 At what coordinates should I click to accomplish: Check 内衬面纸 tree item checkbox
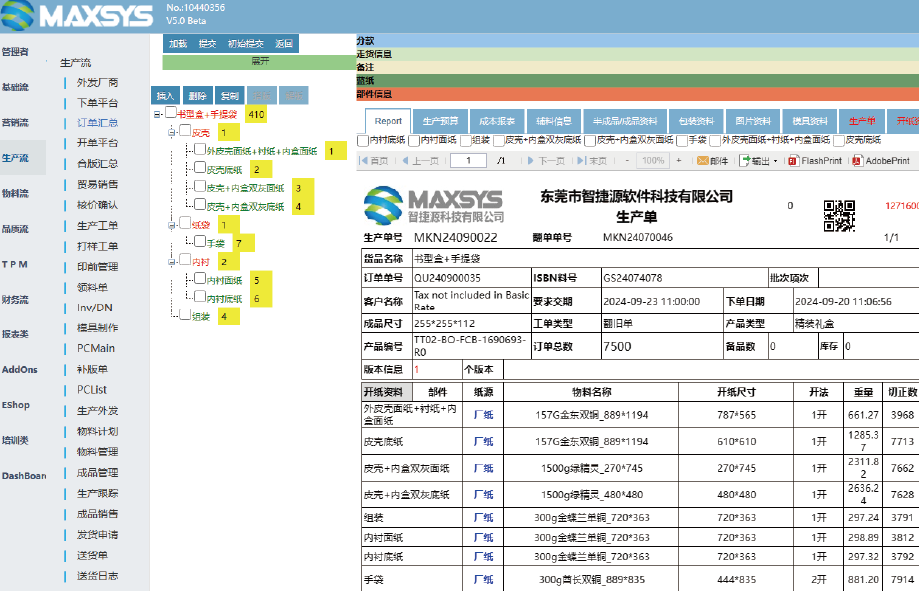[200, 278]
